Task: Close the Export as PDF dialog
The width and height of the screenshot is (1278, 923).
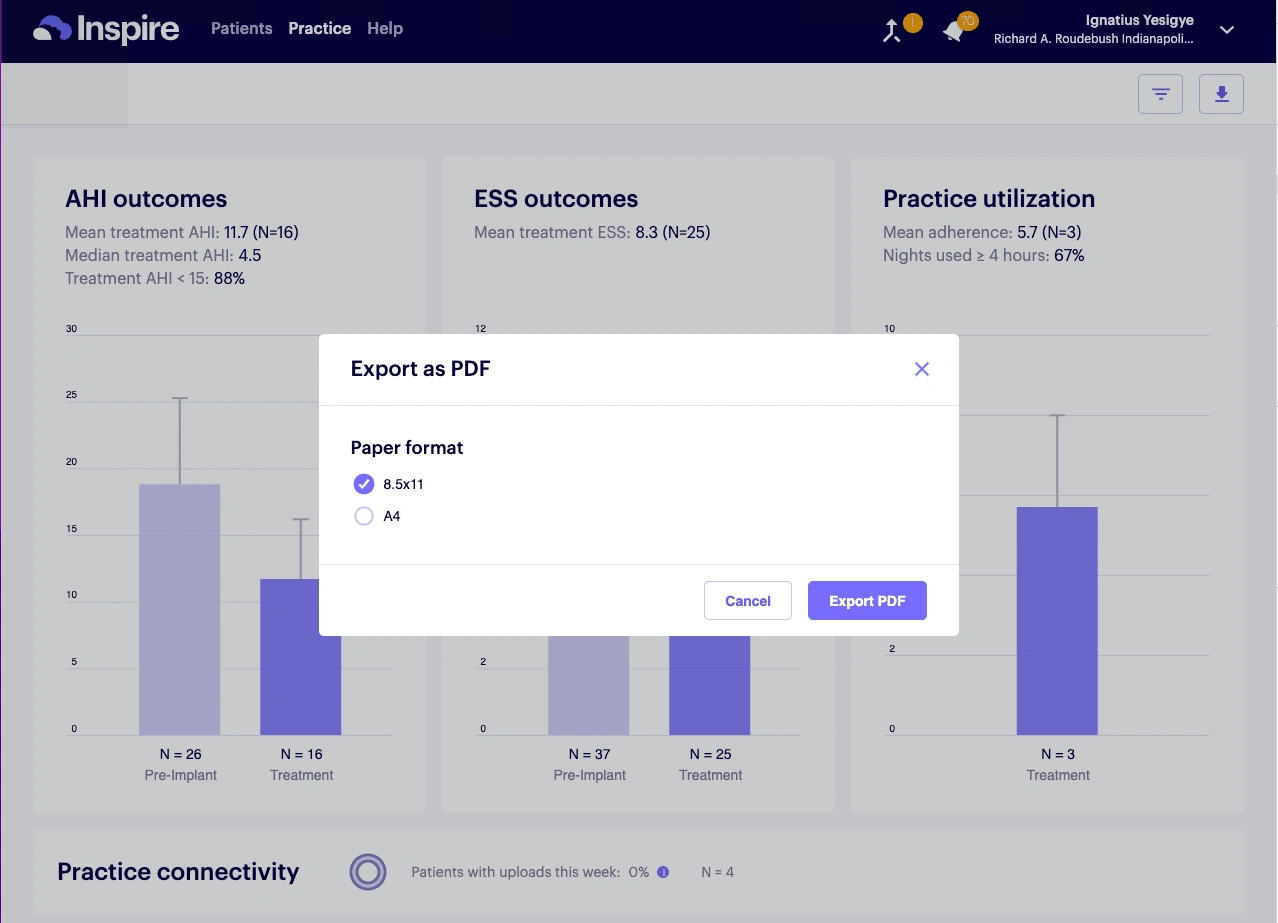Action: click(x=922, y=369)
